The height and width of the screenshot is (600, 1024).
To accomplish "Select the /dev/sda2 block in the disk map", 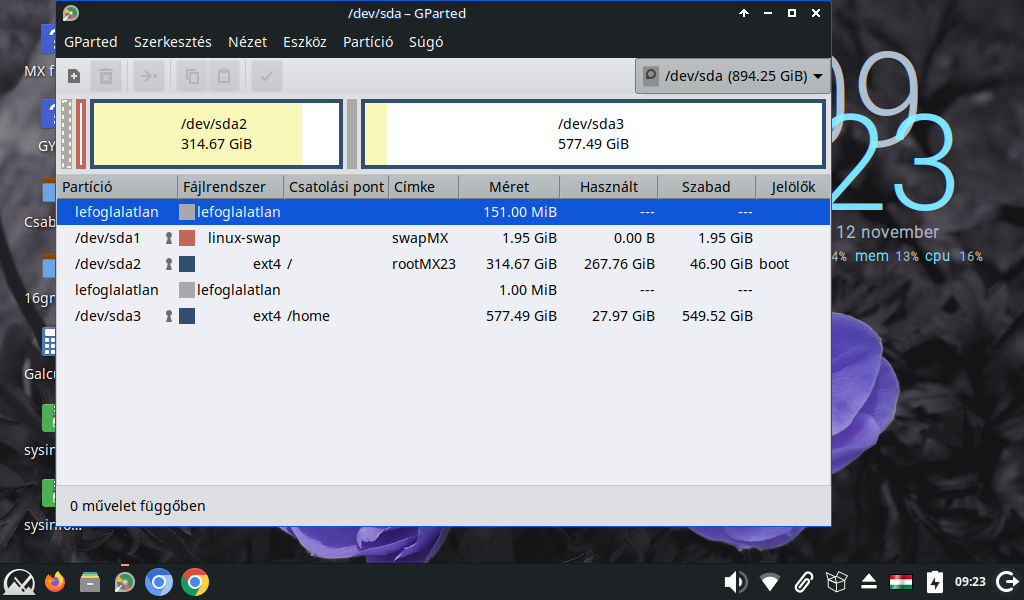I will pyautogui.click(x=214, y=134).
